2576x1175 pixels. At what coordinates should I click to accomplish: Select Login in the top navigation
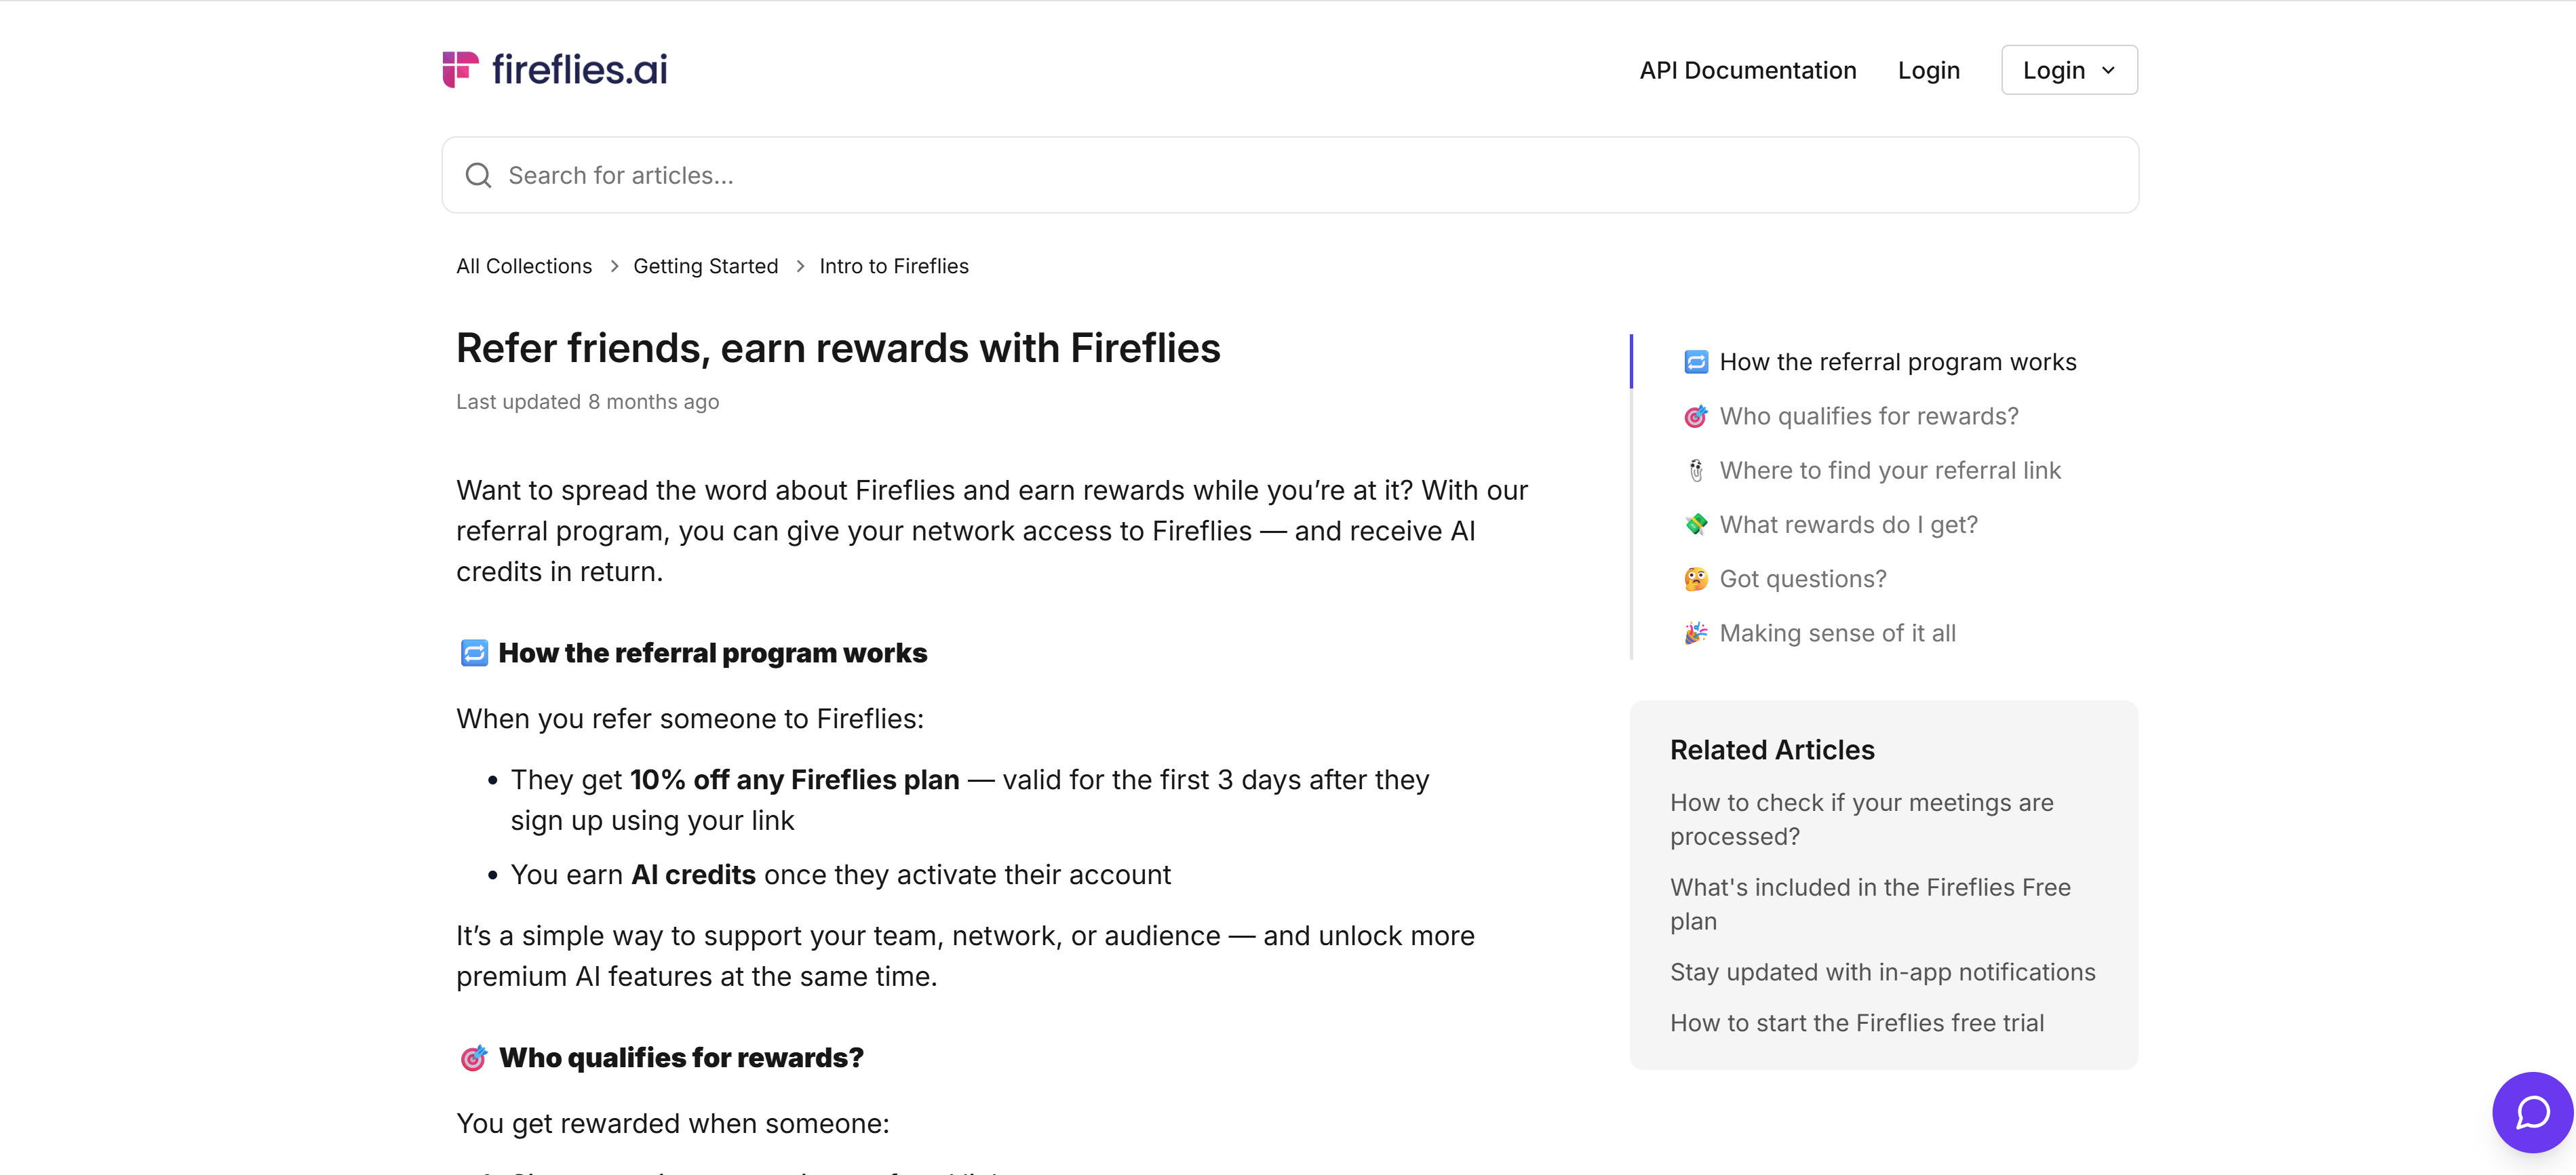(x=1928, y=70)
